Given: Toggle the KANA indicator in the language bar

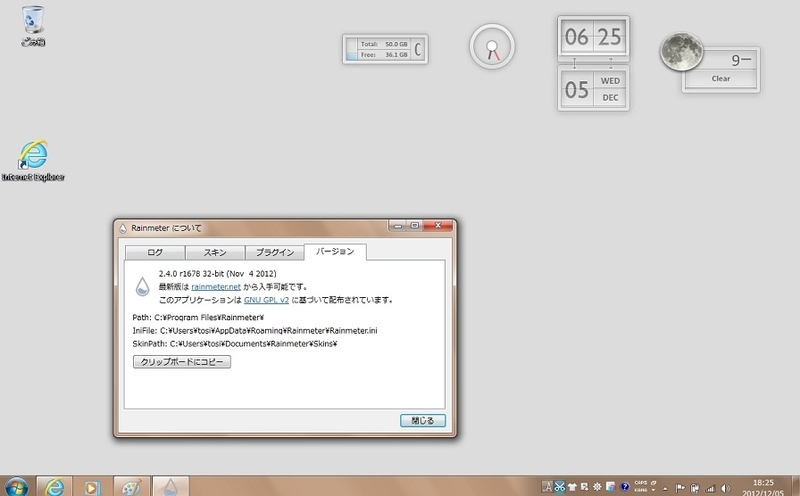Looking at the screenshot, I should 641,490.
